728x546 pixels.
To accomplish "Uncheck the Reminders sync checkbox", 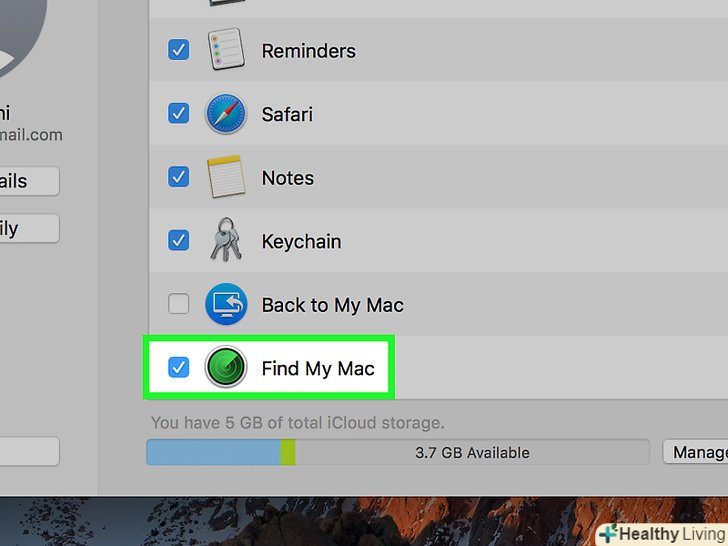I will (178, 50).
